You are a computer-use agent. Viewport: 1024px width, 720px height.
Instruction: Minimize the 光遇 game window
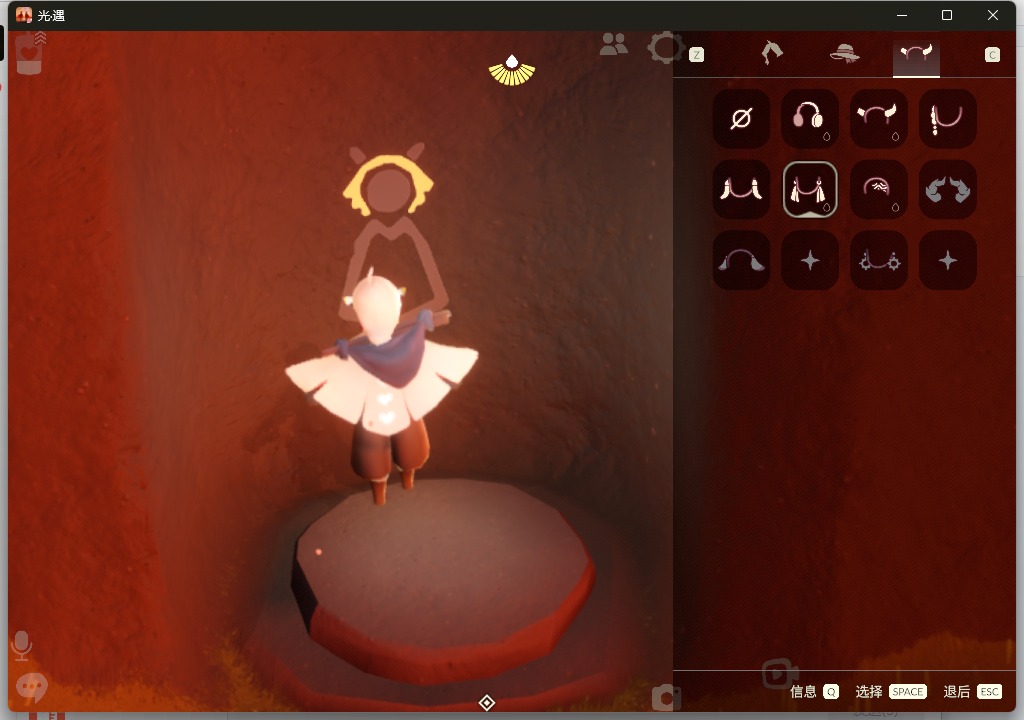[902, 15]
